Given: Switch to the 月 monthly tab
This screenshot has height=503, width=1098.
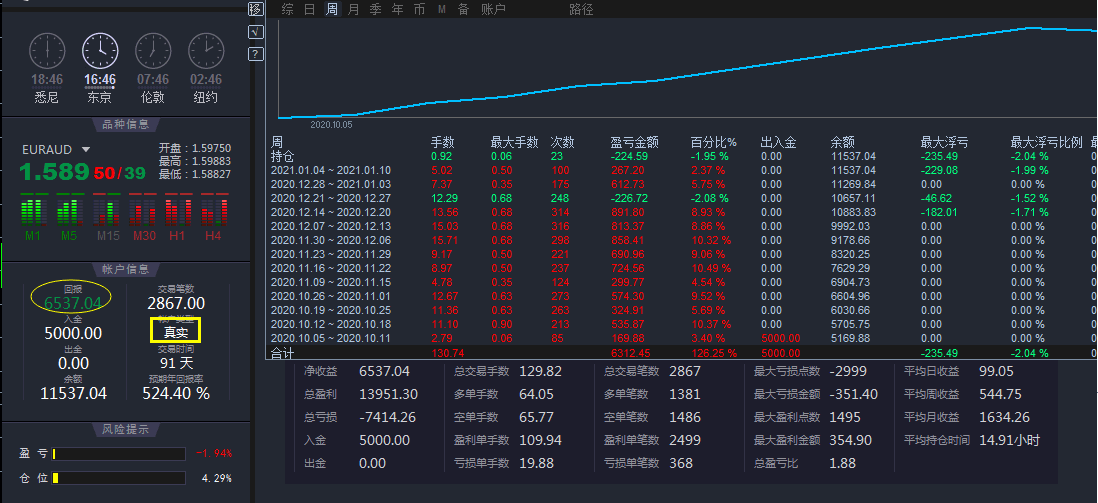Looking at the screenshot, I should pos(354,9).
